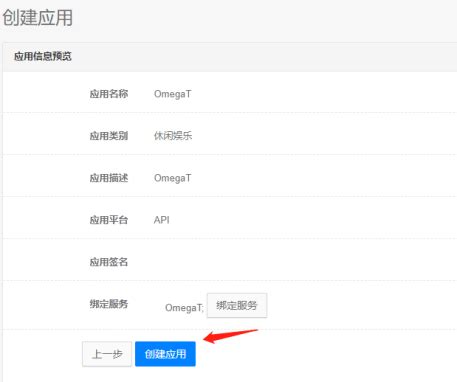This screenshot has width=457, height=382.
Task: Click the 创建应用 page title
Action: pyautogui.click(x=38, y=18)
